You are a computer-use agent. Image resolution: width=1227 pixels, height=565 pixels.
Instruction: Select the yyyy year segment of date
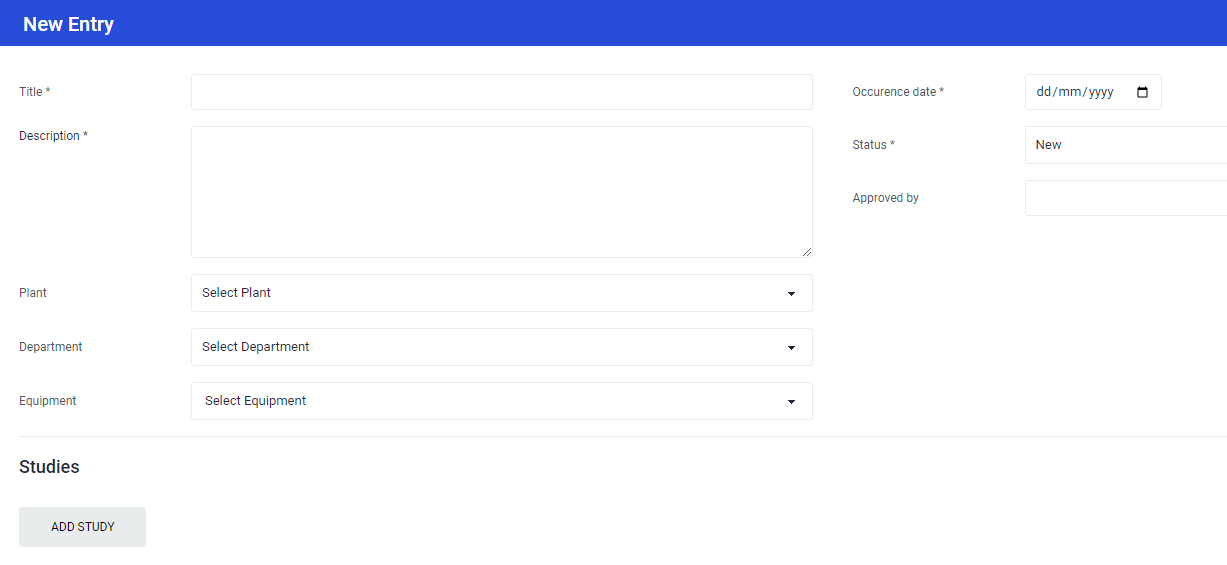coord(1101,92)
